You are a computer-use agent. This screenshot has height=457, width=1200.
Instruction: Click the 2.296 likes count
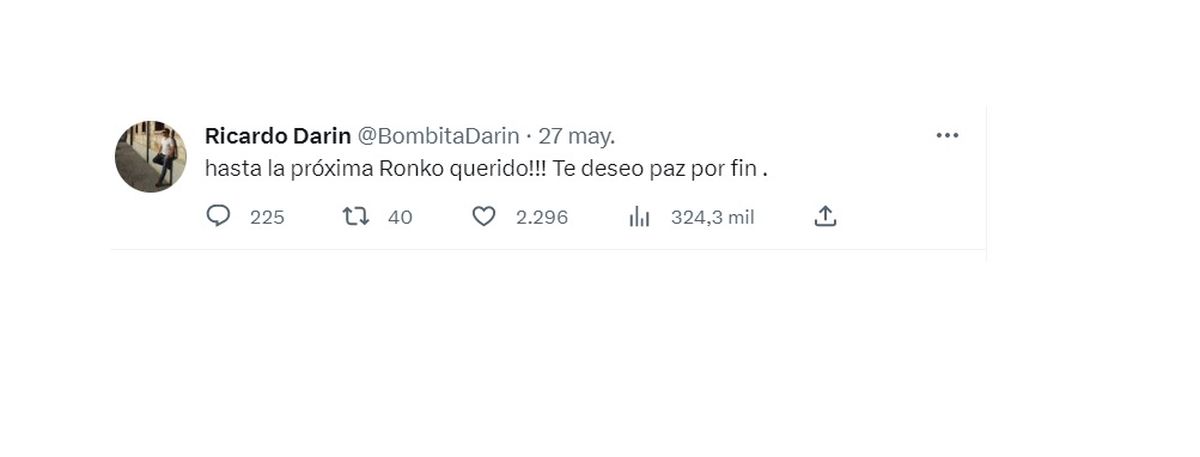click(x=542, y=217)
